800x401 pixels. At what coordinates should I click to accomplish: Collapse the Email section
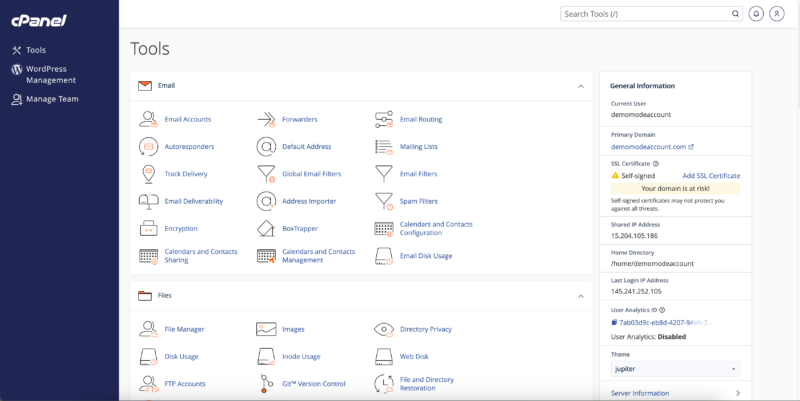[581, 86]
